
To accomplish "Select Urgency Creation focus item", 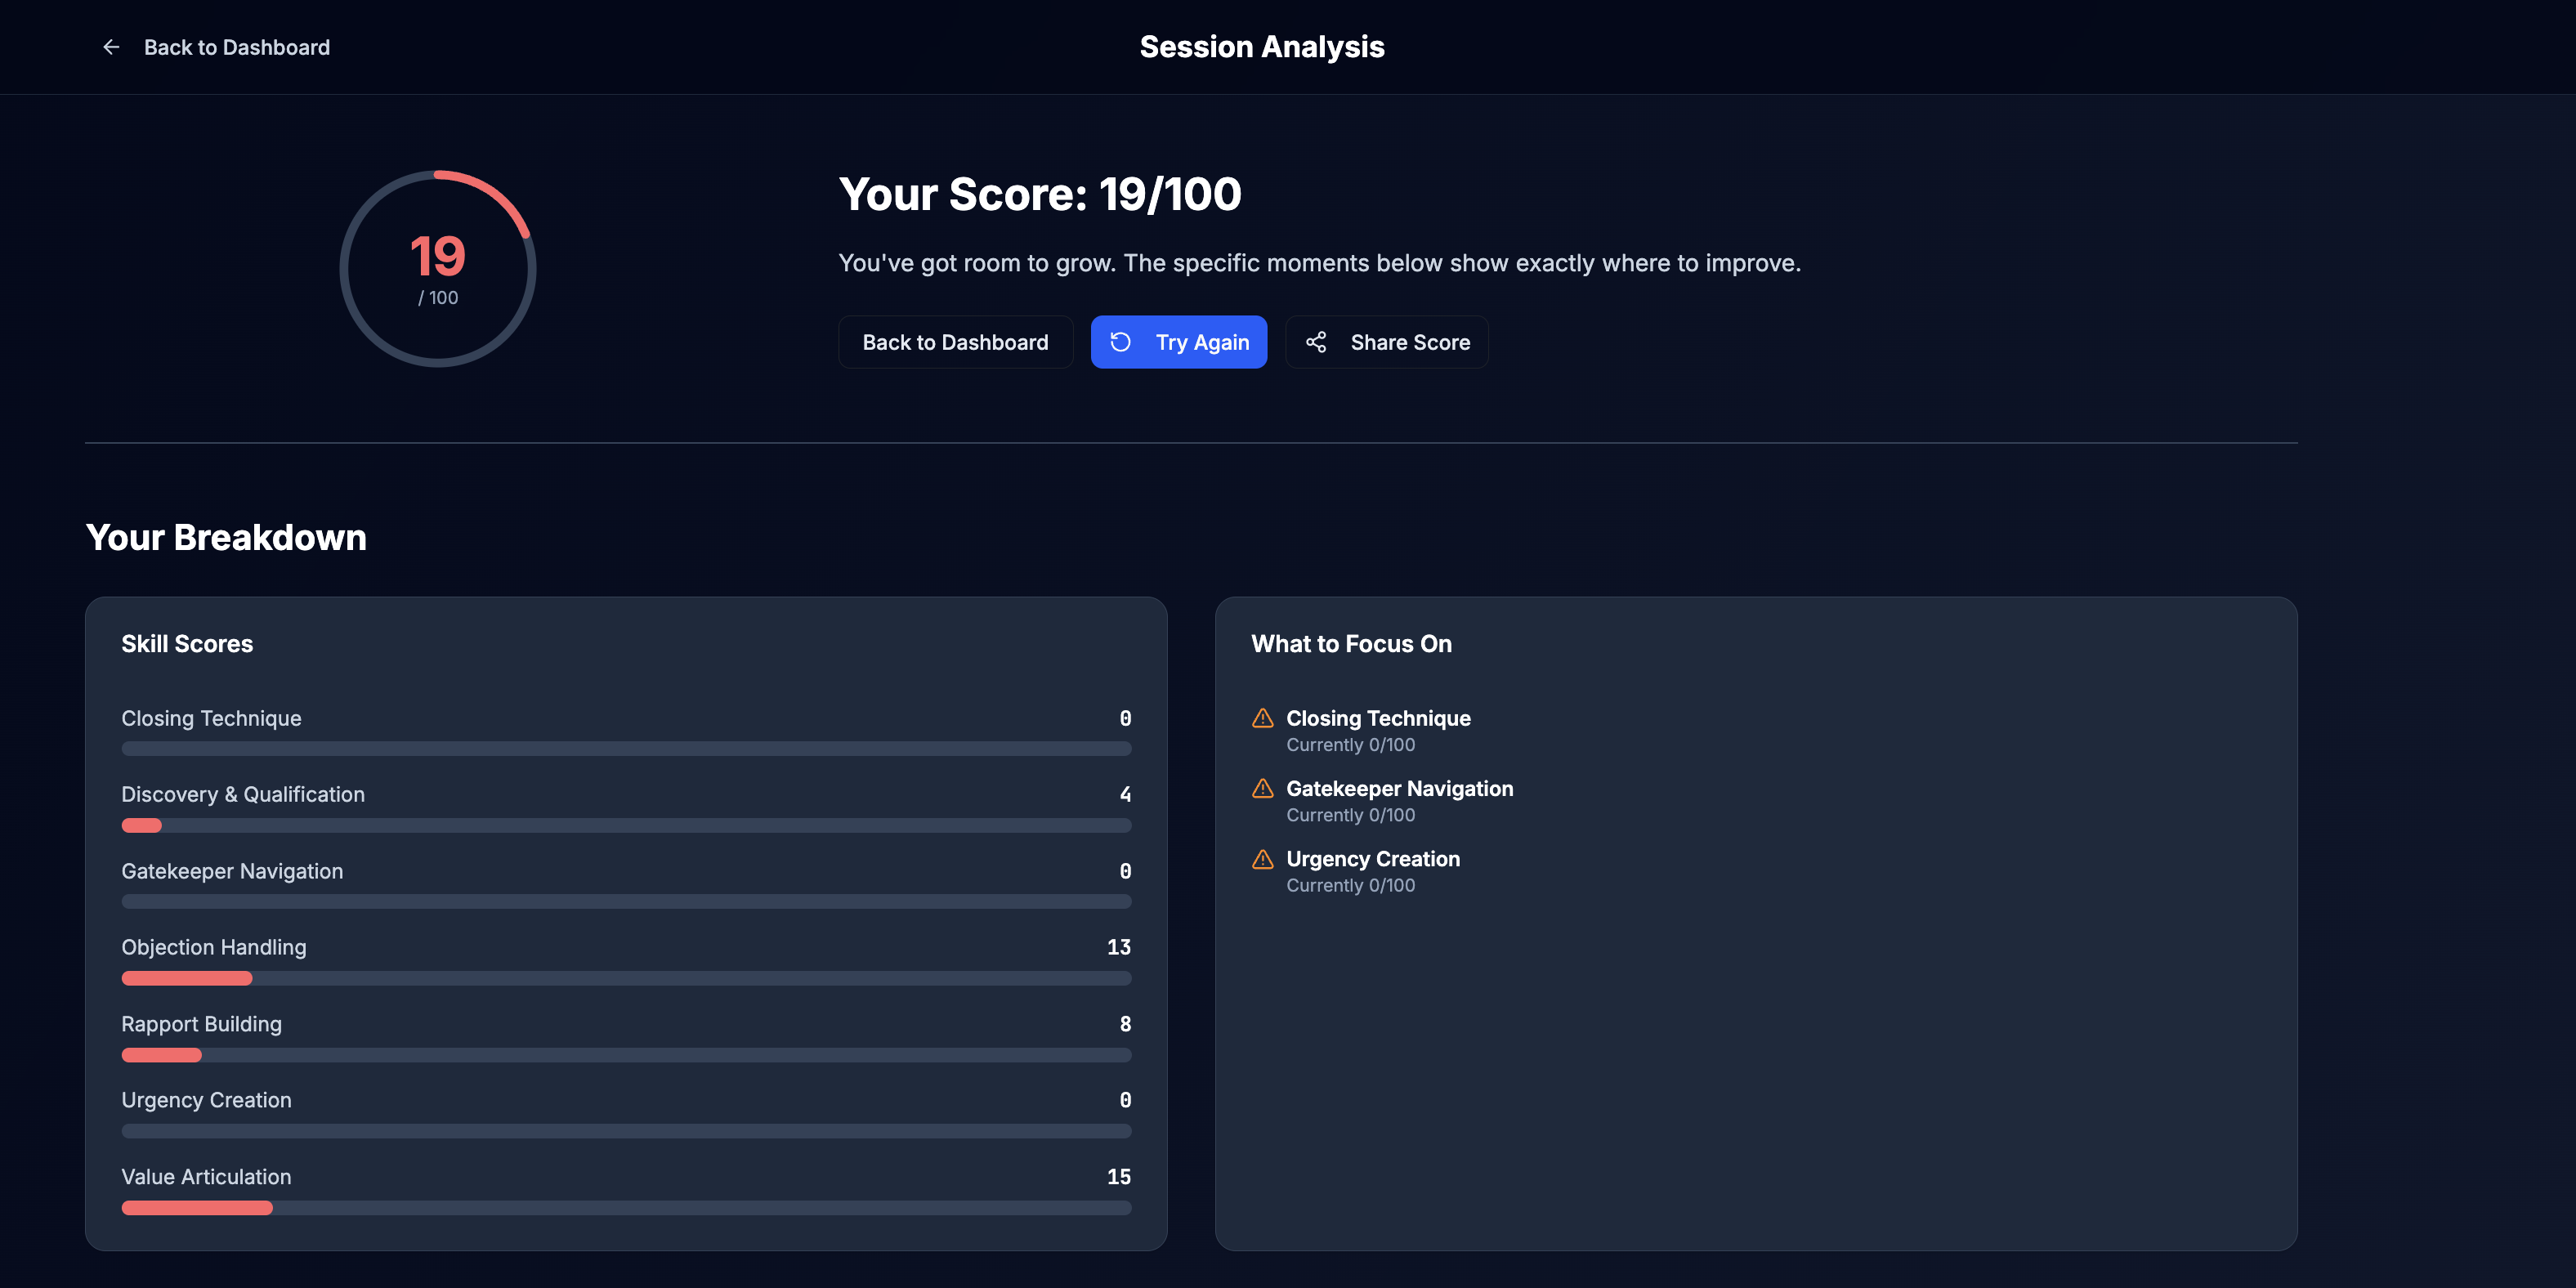I will [x=1372, y=871].
